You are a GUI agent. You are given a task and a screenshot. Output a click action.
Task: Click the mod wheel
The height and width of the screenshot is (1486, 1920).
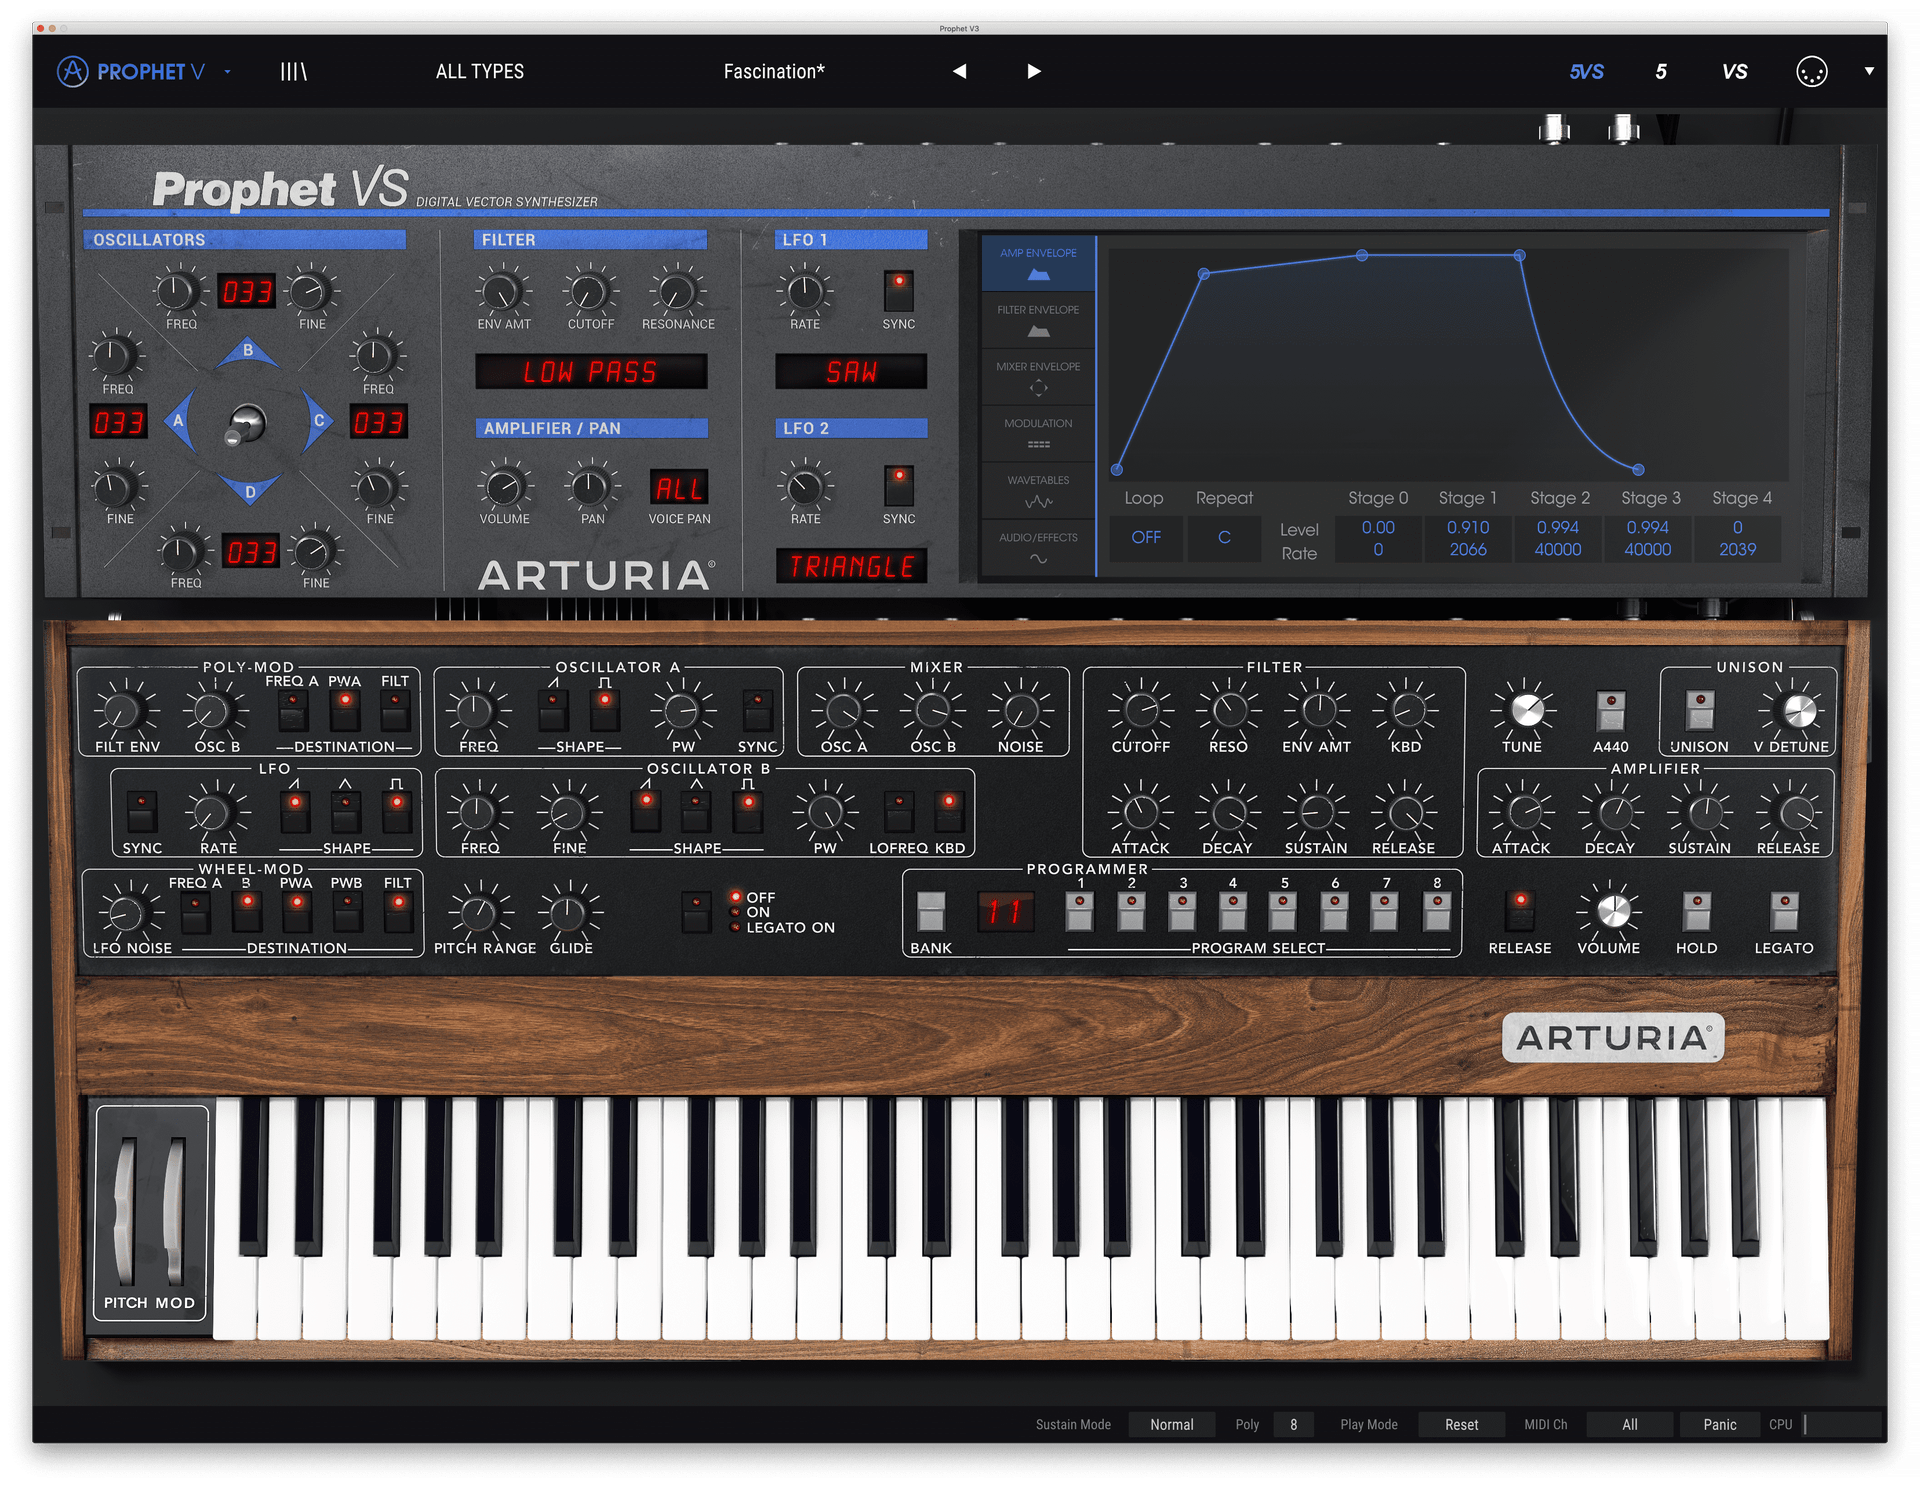(174, 1209)
